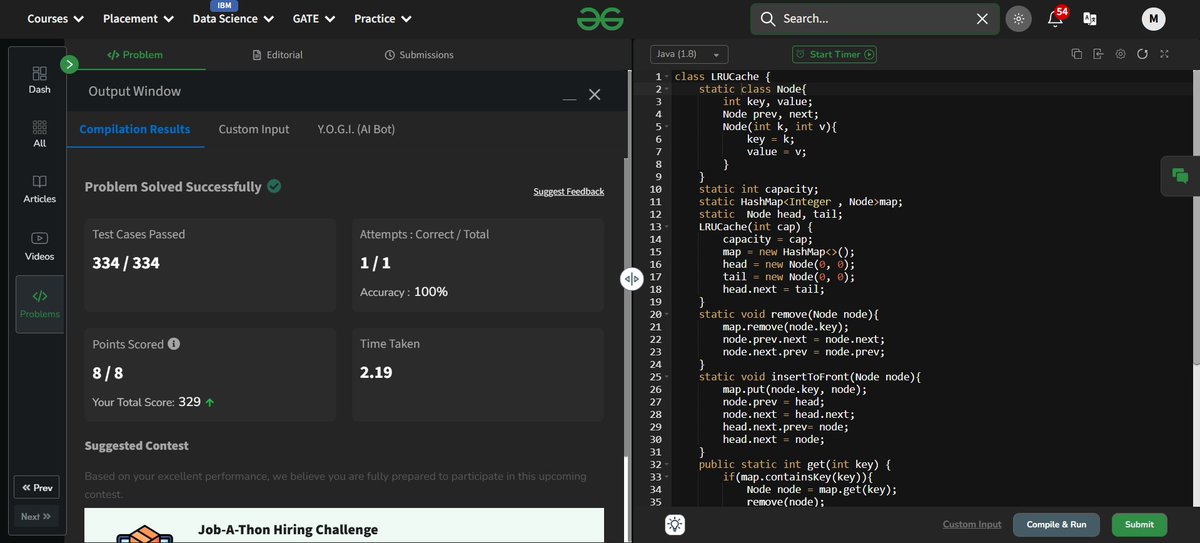Click Accuracy 100% text

click(404, 292)
